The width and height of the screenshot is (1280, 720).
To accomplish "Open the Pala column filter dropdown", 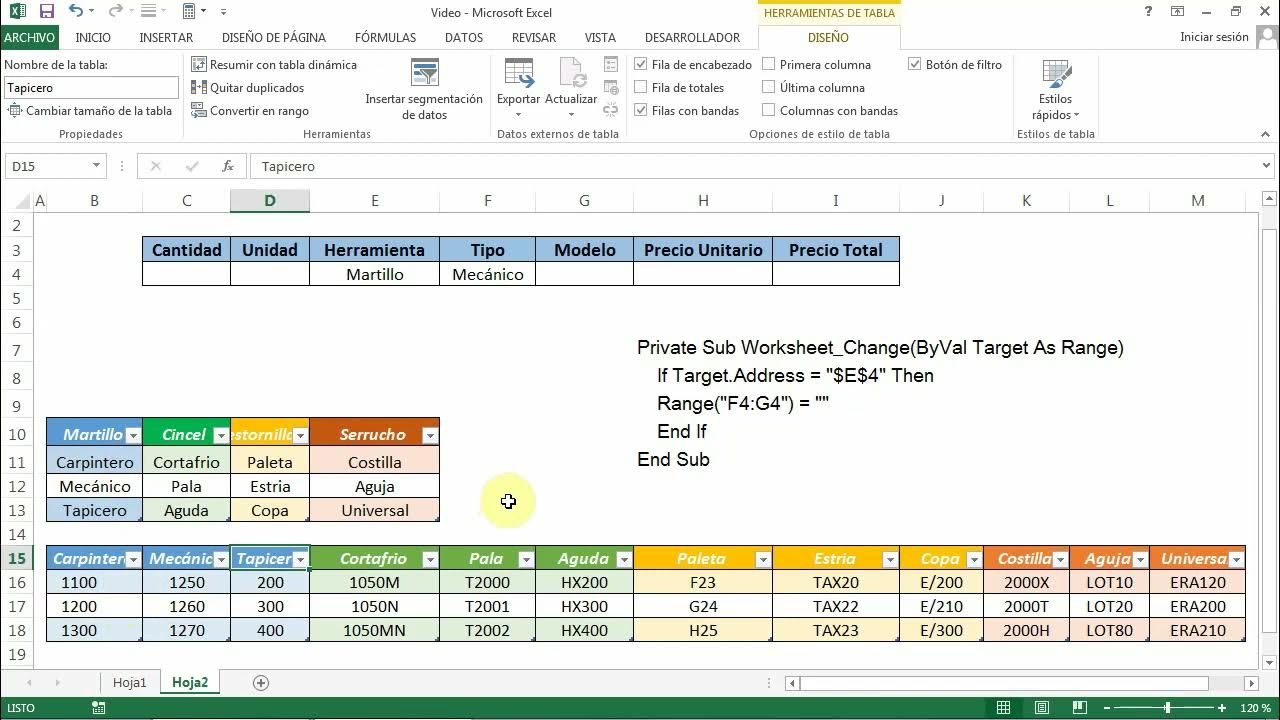I will point(525,559).
